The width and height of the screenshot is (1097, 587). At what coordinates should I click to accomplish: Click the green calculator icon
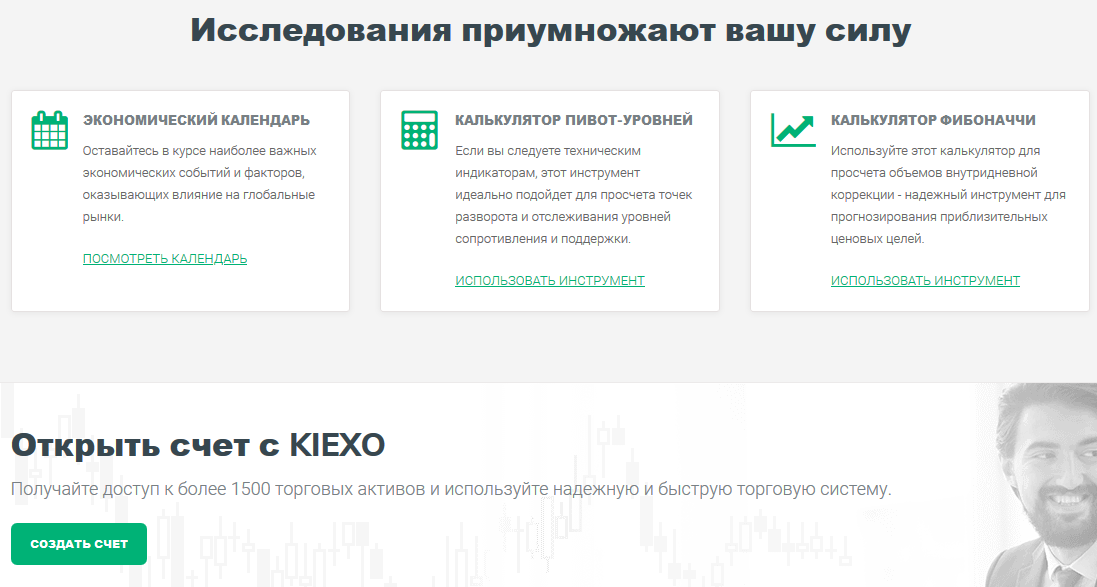pos(419,129)
